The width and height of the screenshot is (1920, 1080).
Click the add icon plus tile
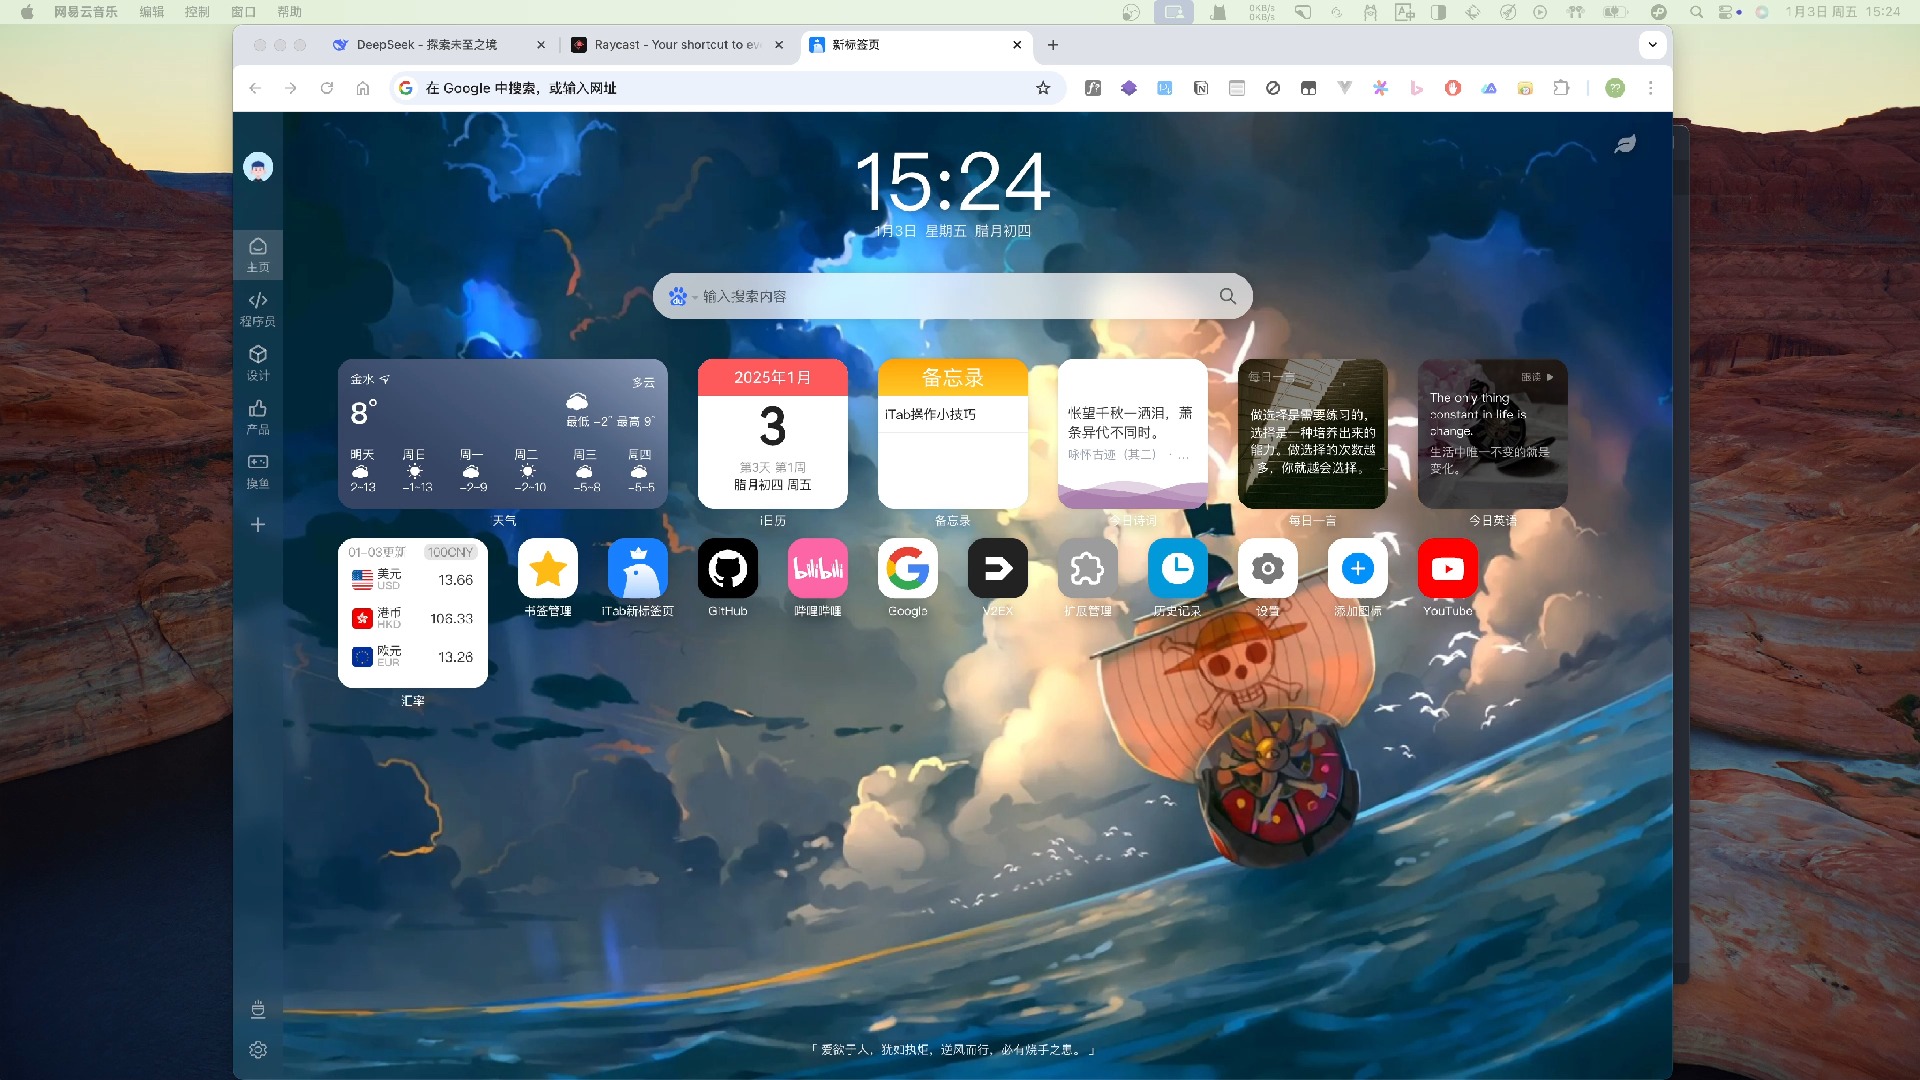point(1358,568)
